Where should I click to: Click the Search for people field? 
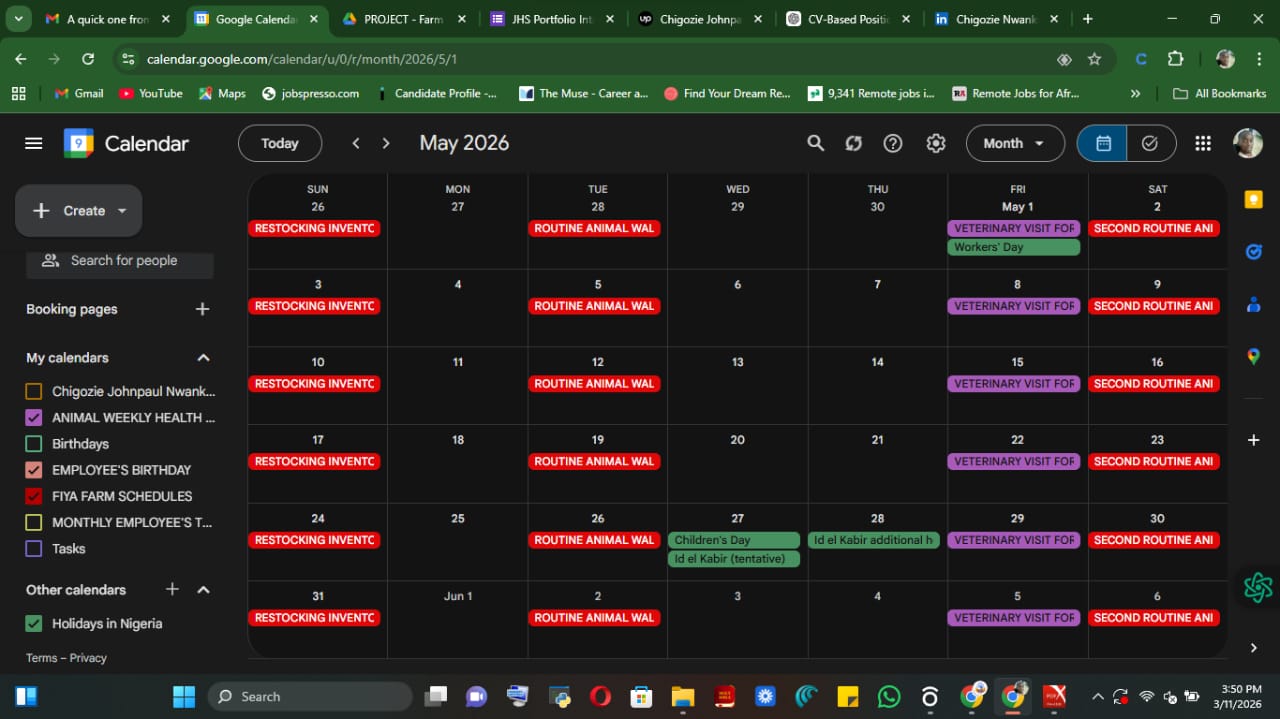124,261
